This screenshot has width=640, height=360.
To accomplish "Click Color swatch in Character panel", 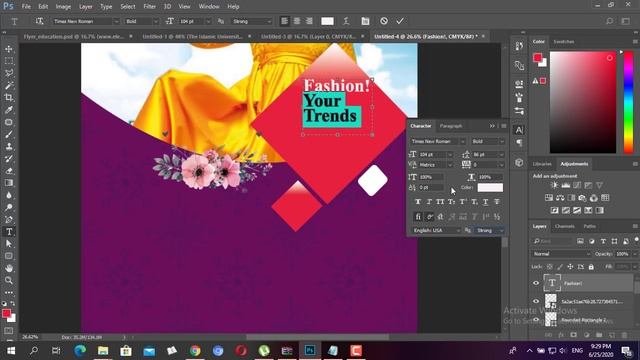I will coord(490,187).
